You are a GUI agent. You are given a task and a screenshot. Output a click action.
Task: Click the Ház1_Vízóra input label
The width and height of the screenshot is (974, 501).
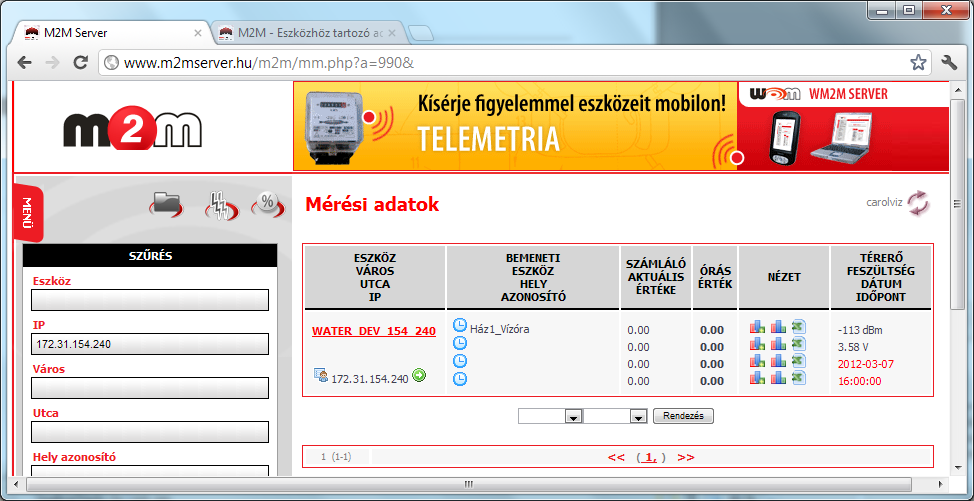(499, 329)
